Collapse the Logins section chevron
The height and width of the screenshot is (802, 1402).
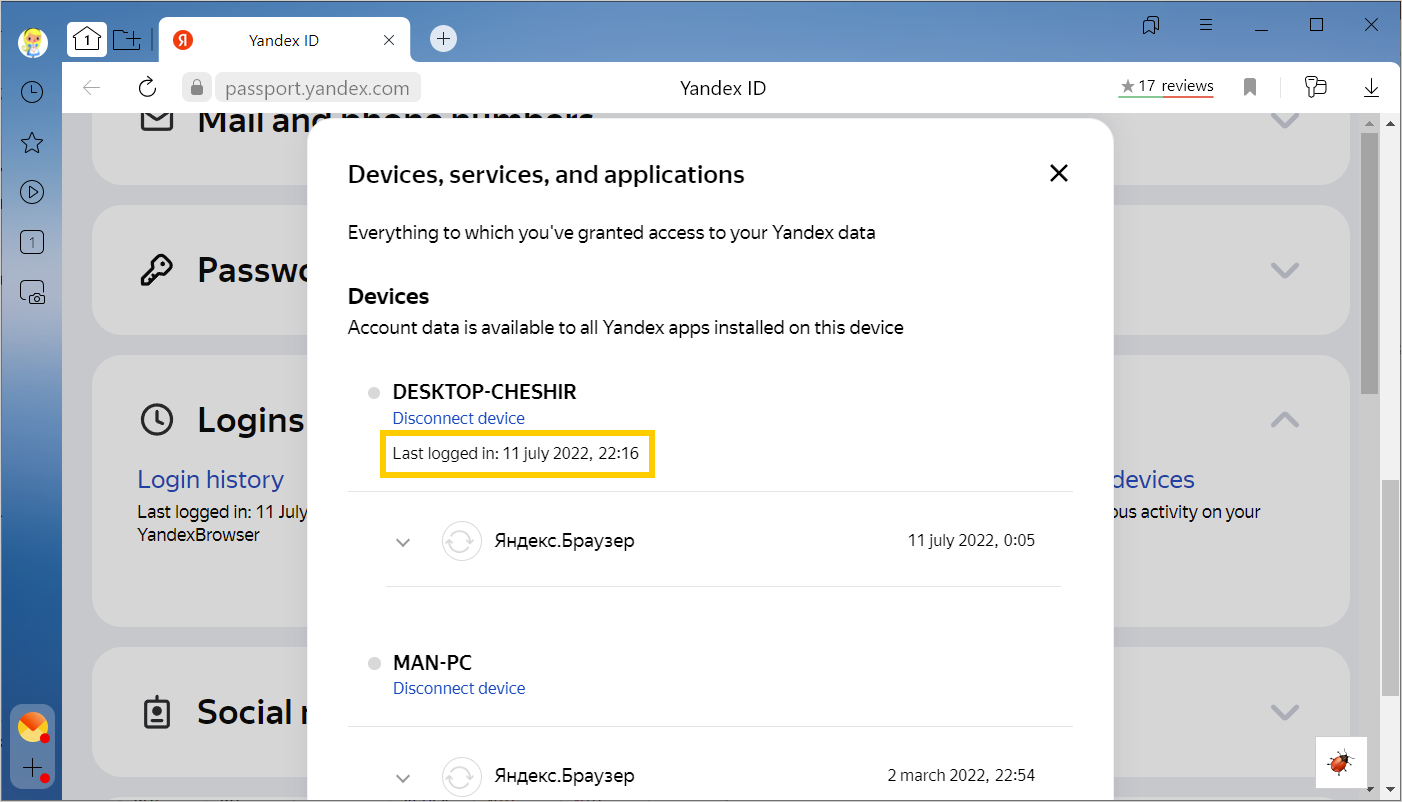tap(1284, 420)
